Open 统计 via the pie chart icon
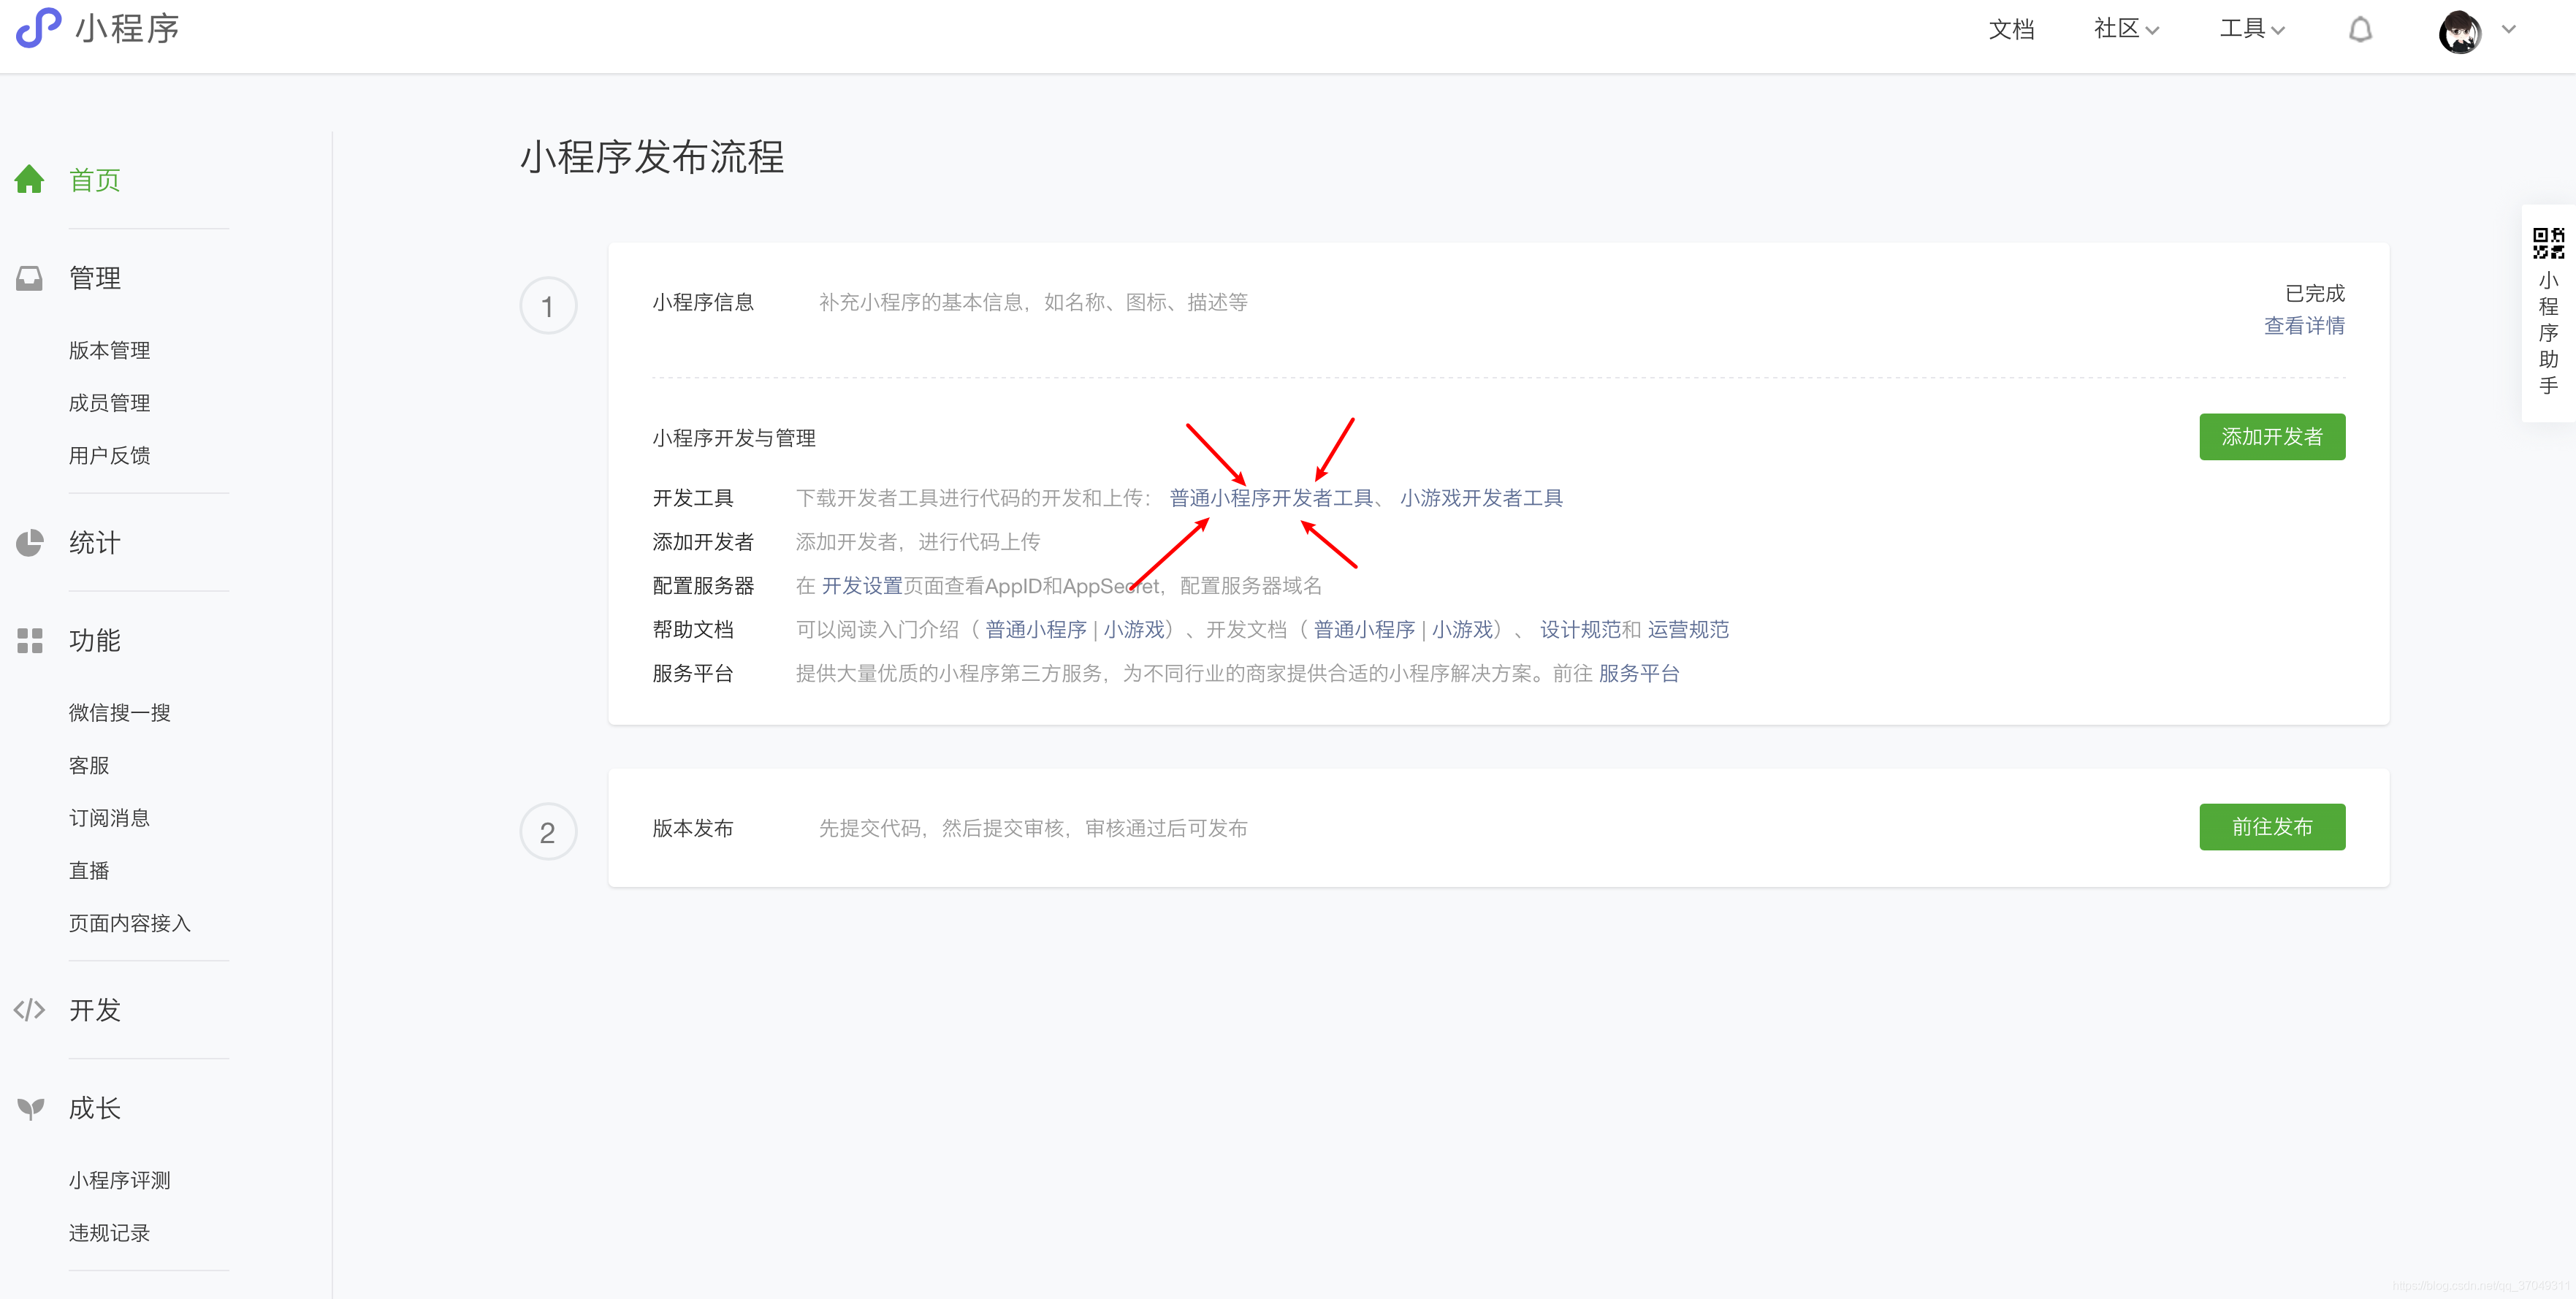Screen dimensions: 2576x1299 coord(29,543)
